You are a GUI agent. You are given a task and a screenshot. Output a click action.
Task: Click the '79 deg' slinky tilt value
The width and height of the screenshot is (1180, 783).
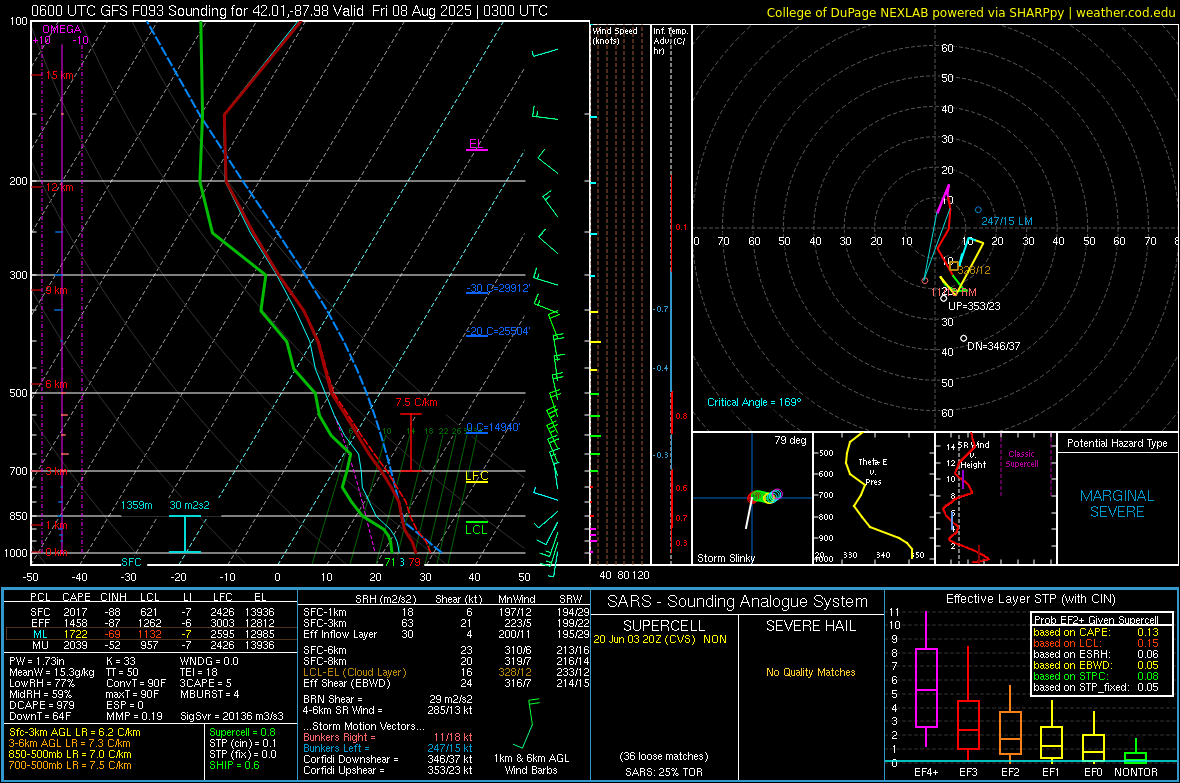click(790, 440)
